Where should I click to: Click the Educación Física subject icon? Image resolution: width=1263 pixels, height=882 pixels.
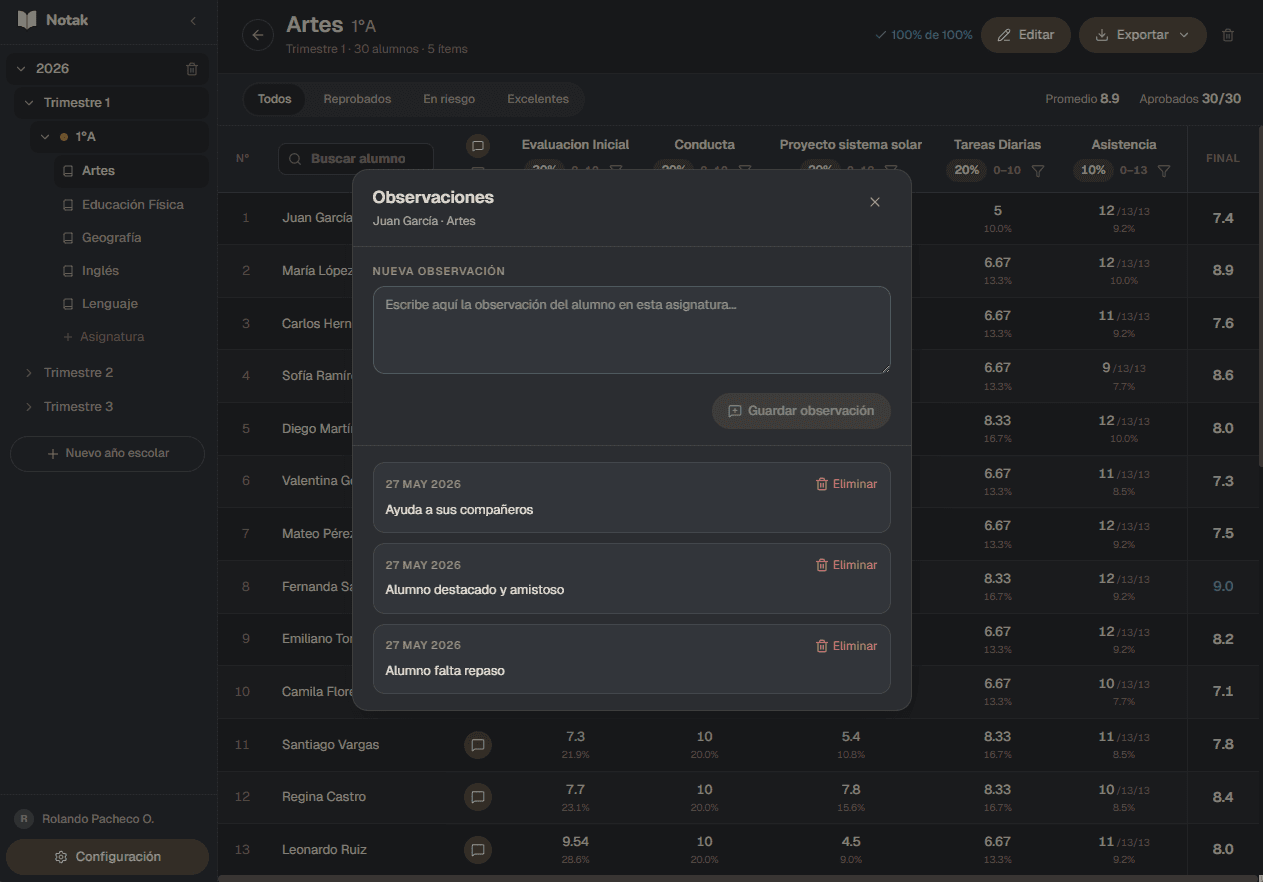[x=68, y=205]
